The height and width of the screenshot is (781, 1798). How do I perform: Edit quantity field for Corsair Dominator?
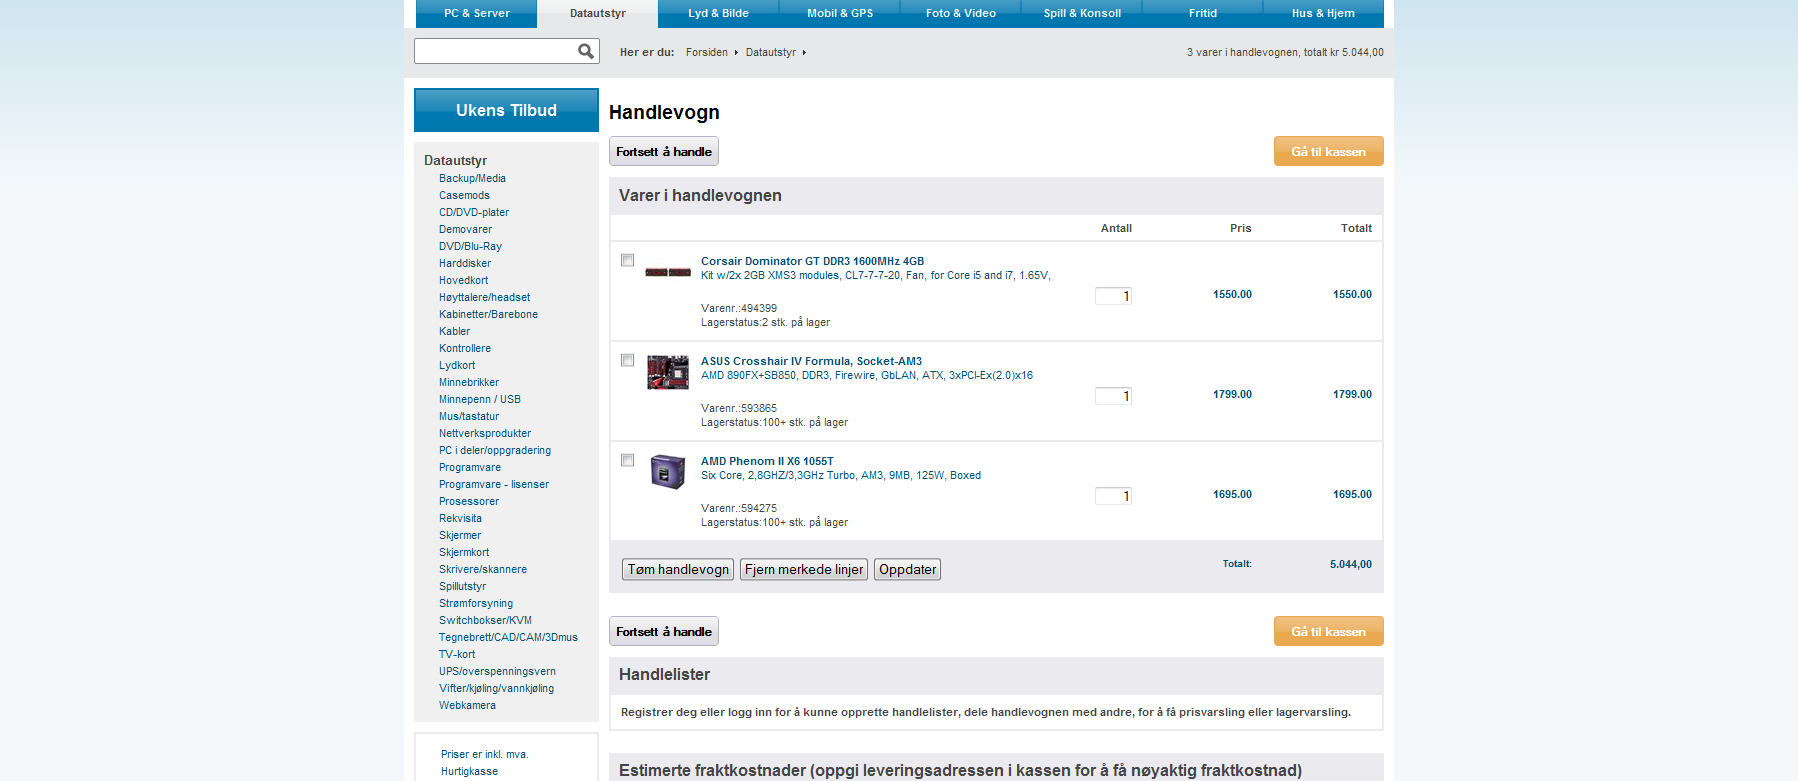pyautogui.click(x=1113, y=296)
